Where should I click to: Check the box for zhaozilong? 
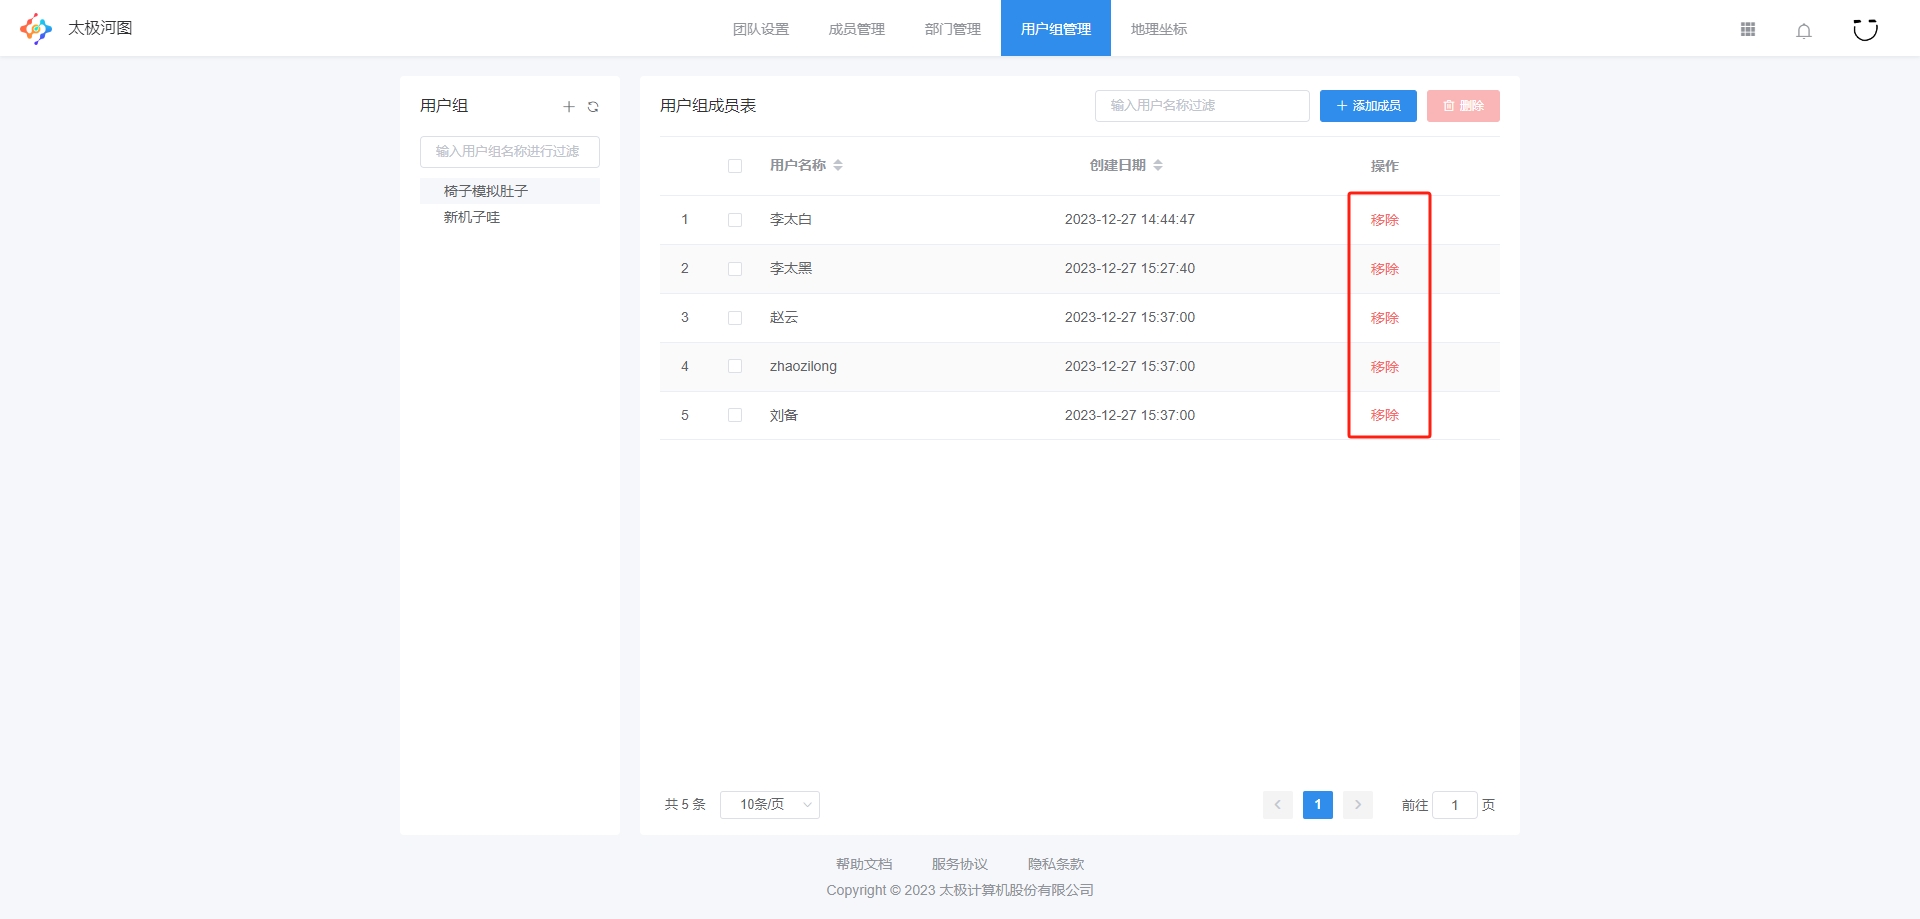pos(735,367)
